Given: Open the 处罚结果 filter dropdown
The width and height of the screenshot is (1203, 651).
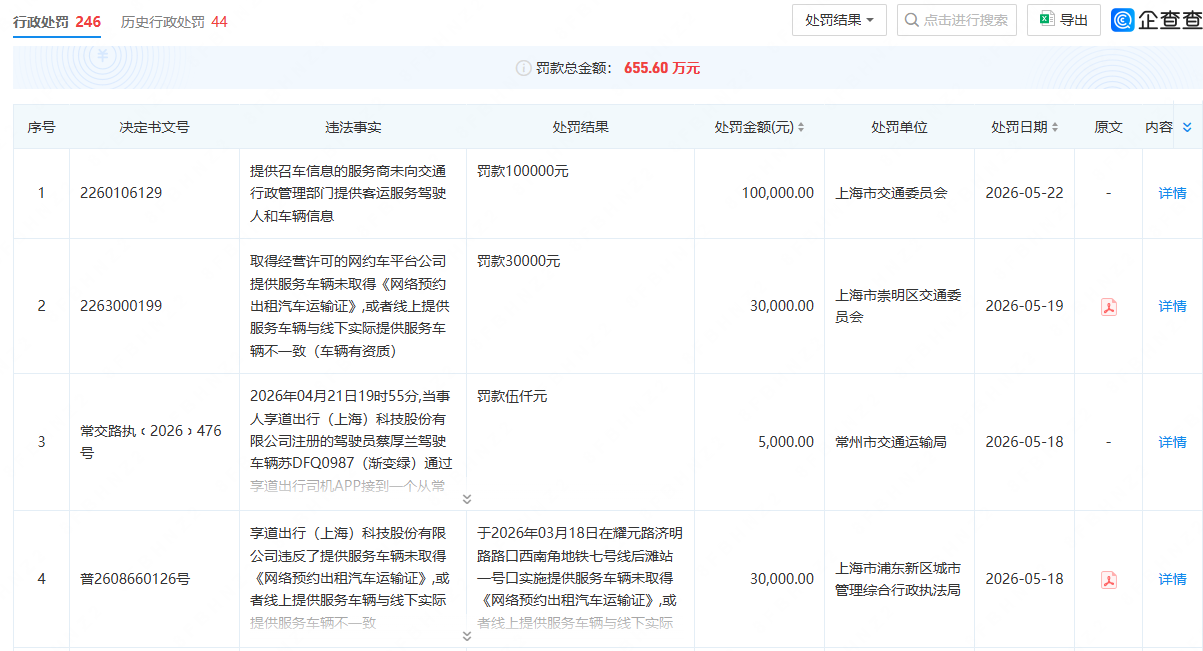Looking at the screenshot, I should point(839,20).
